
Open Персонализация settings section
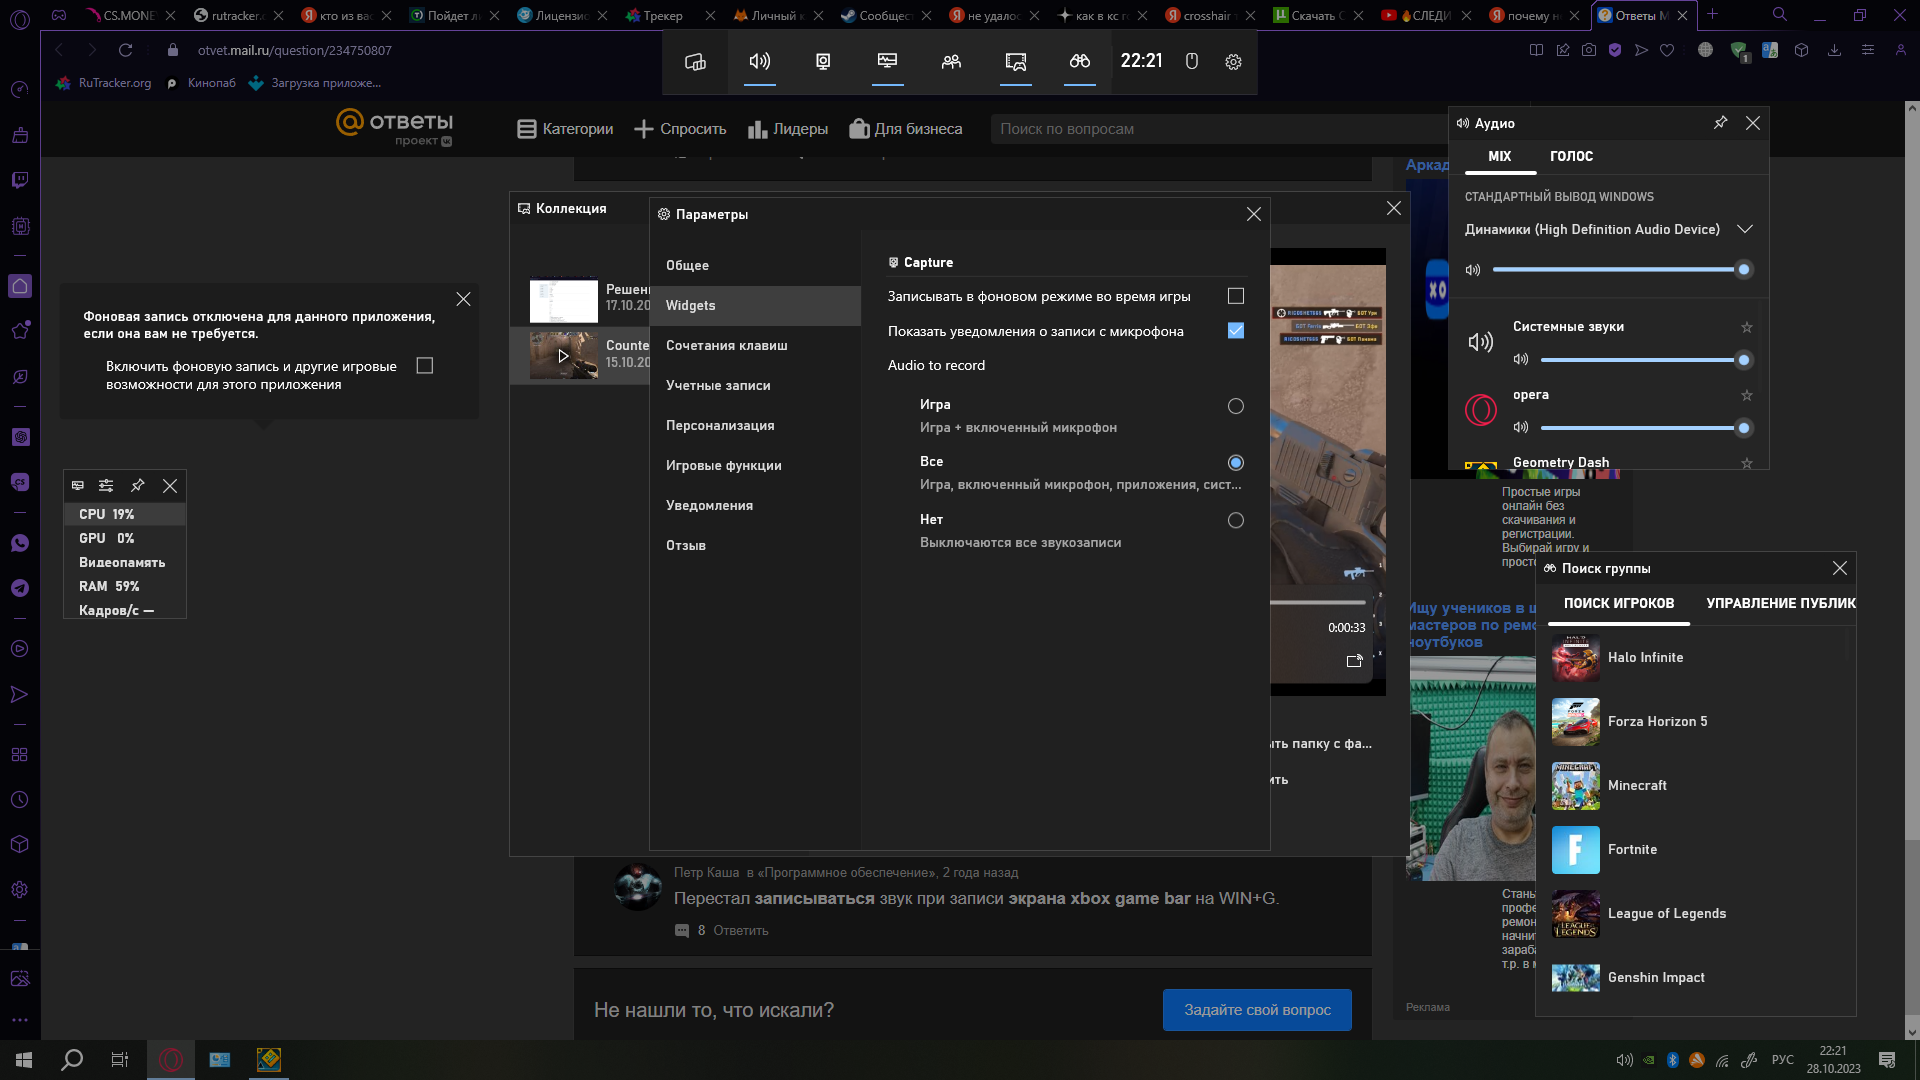point(755,426)
